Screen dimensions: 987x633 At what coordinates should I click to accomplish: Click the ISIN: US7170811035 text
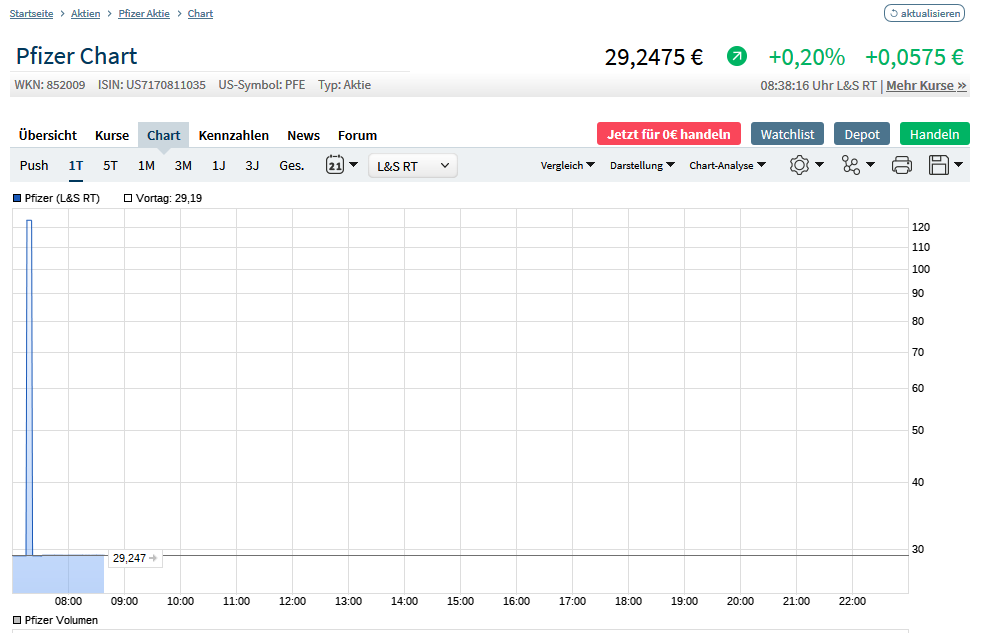pyautogui.click(x=152, y=85)
